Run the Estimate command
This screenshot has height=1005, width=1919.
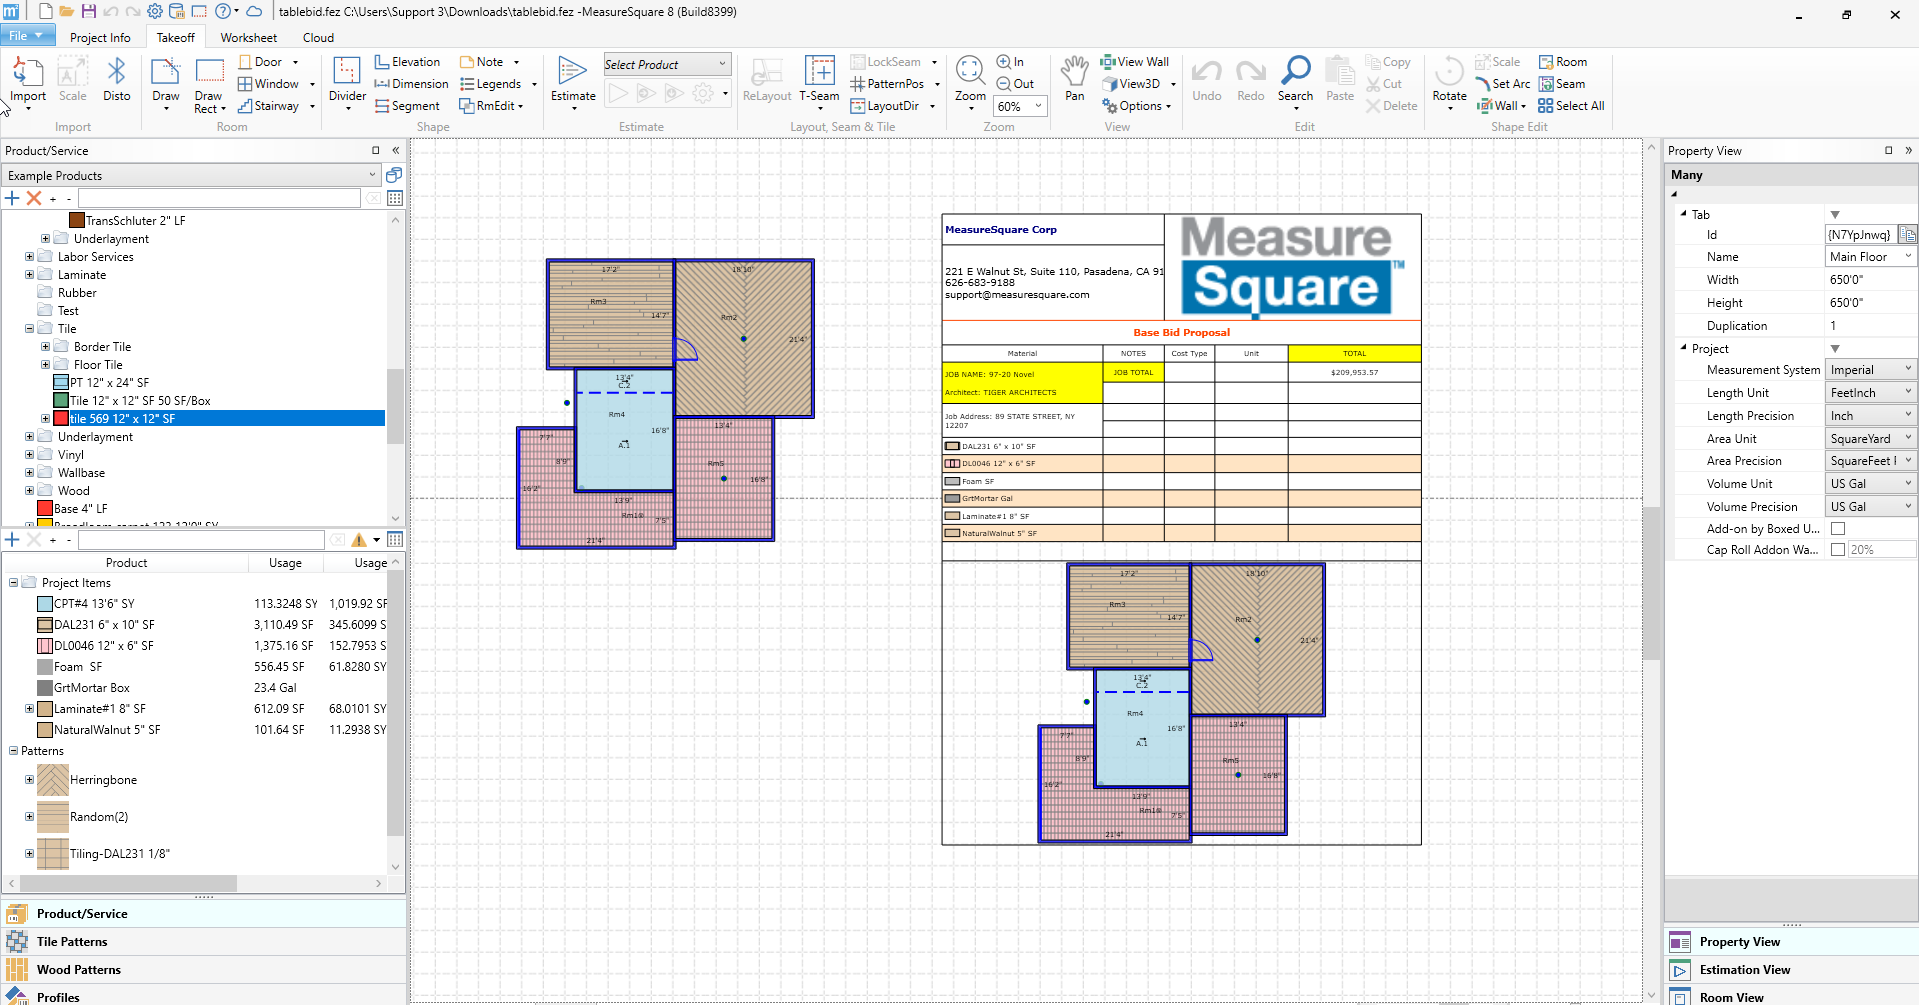pos(573,80)
